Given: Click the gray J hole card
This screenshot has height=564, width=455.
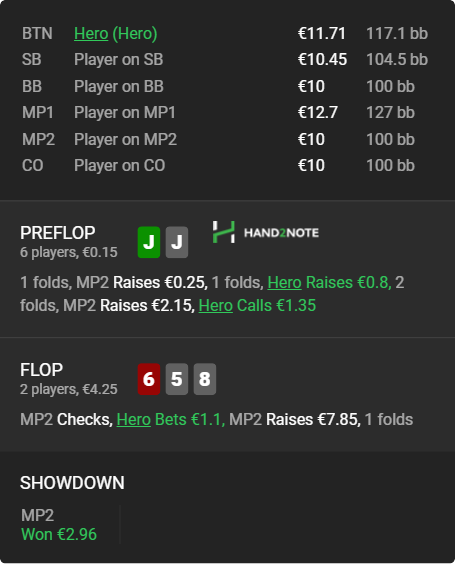Looking at the screenshot, I should pos(177,242).
